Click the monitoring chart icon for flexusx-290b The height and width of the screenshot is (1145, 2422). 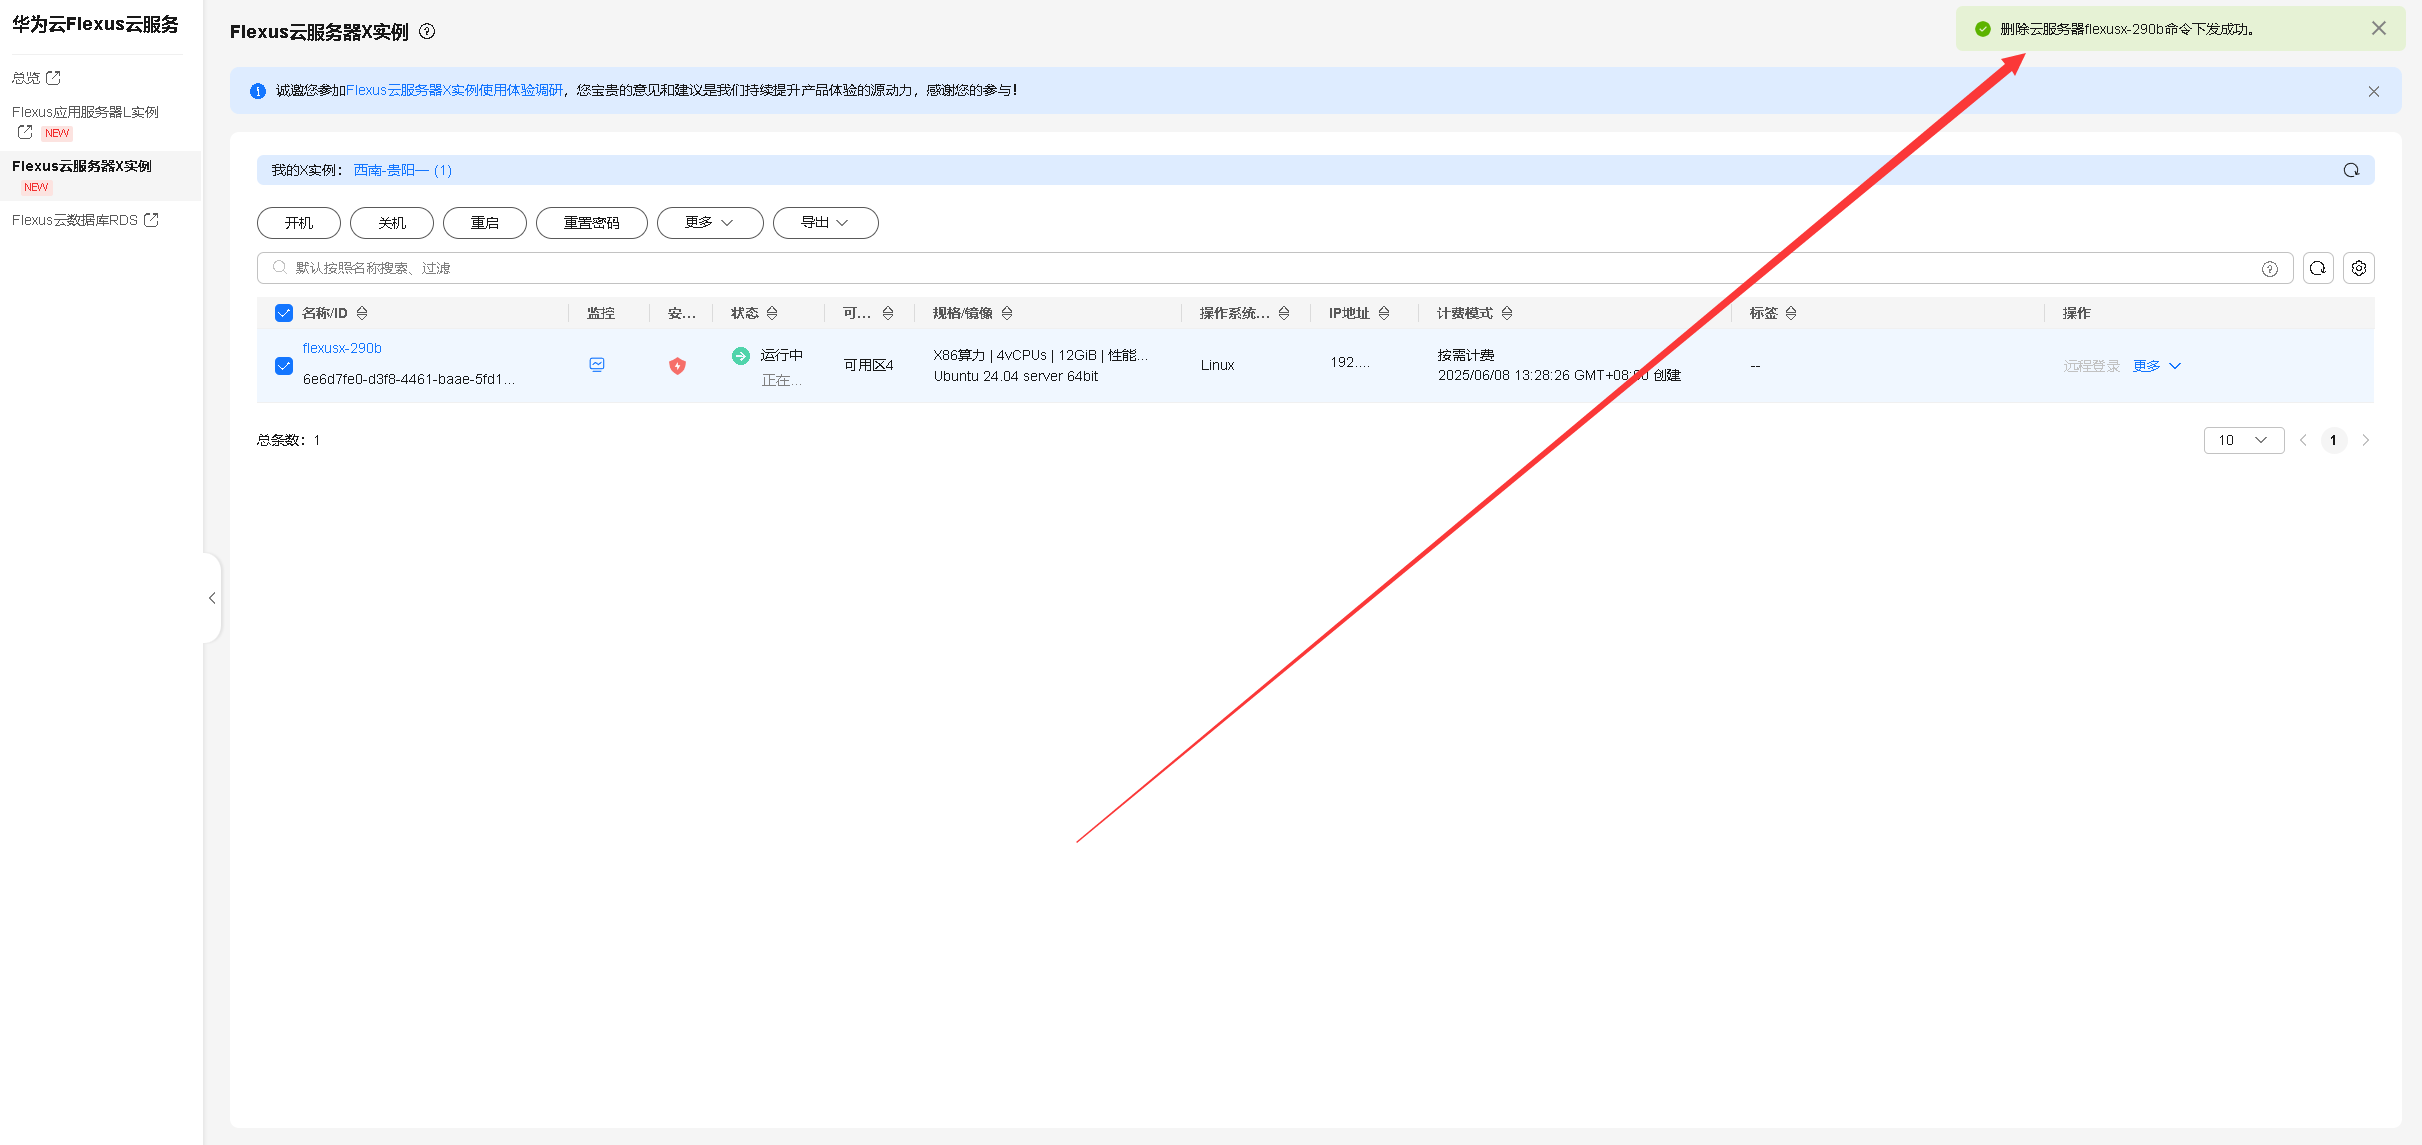pyautogui.click(x=597, y=365)
